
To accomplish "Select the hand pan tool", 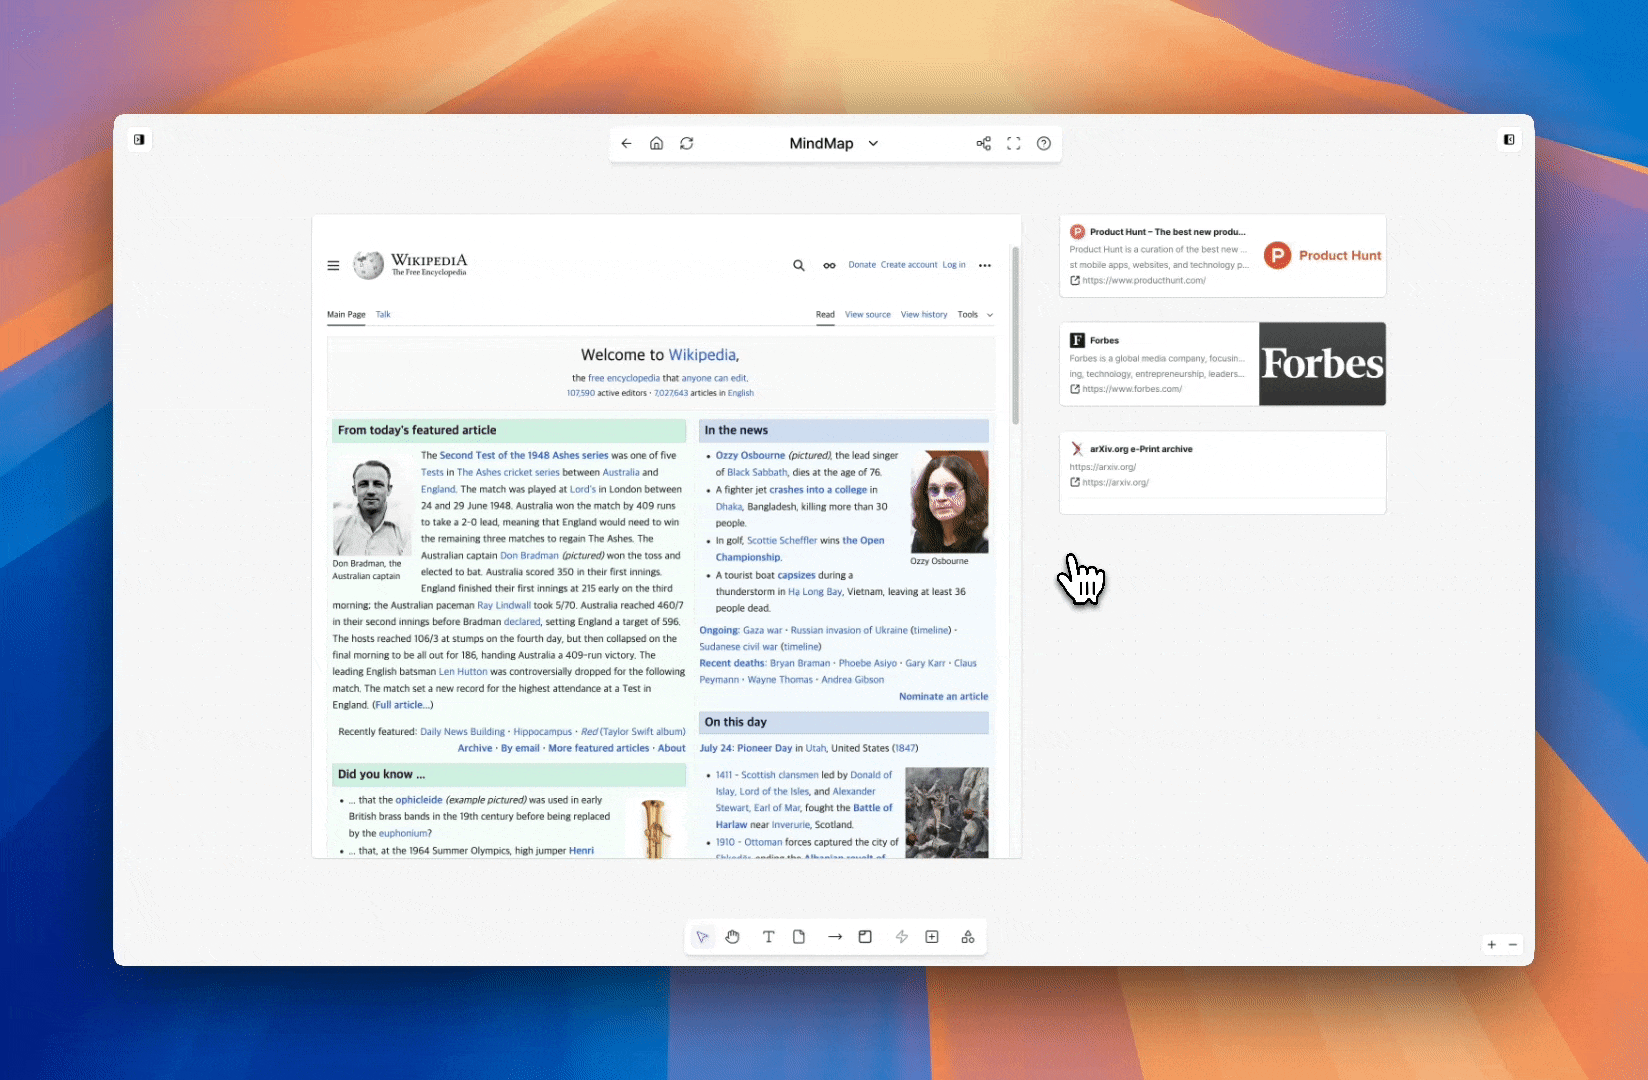I will point(733,937).
